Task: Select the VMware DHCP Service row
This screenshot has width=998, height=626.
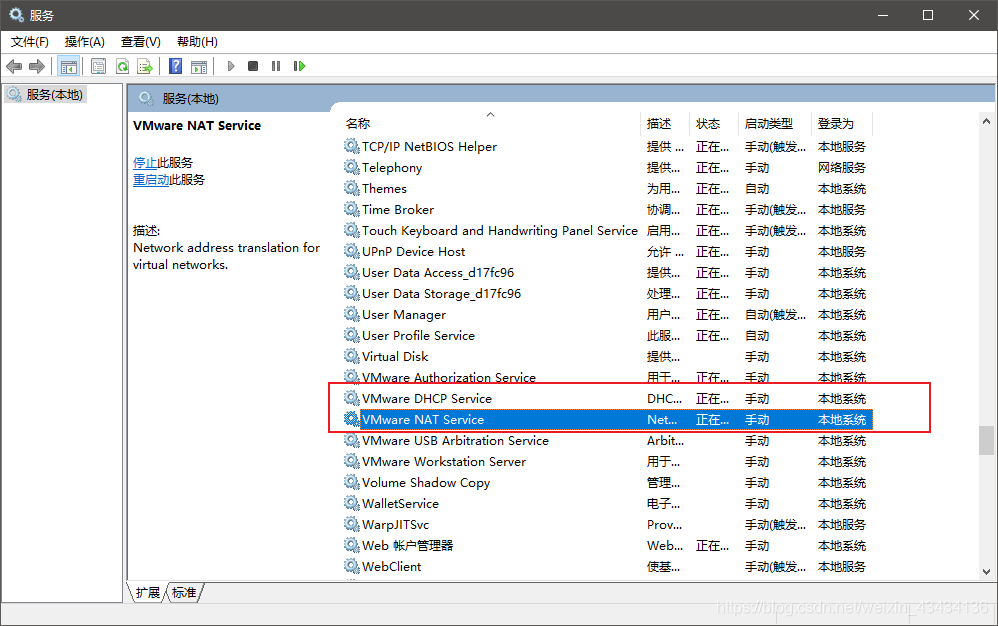Action: 608,399
